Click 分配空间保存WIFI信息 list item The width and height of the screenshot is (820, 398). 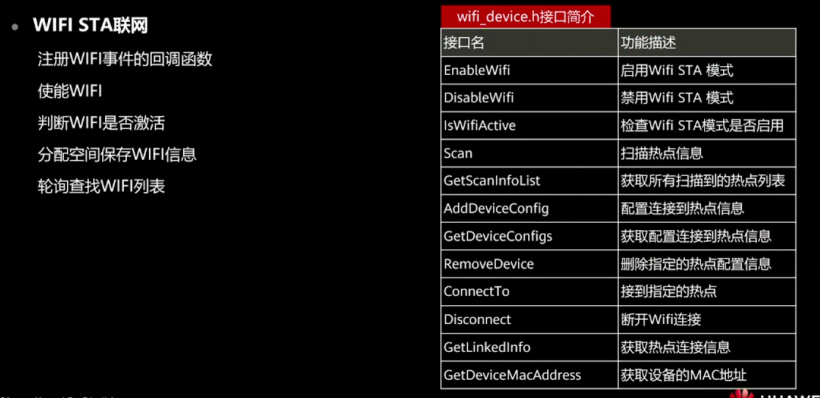point(117,155)
